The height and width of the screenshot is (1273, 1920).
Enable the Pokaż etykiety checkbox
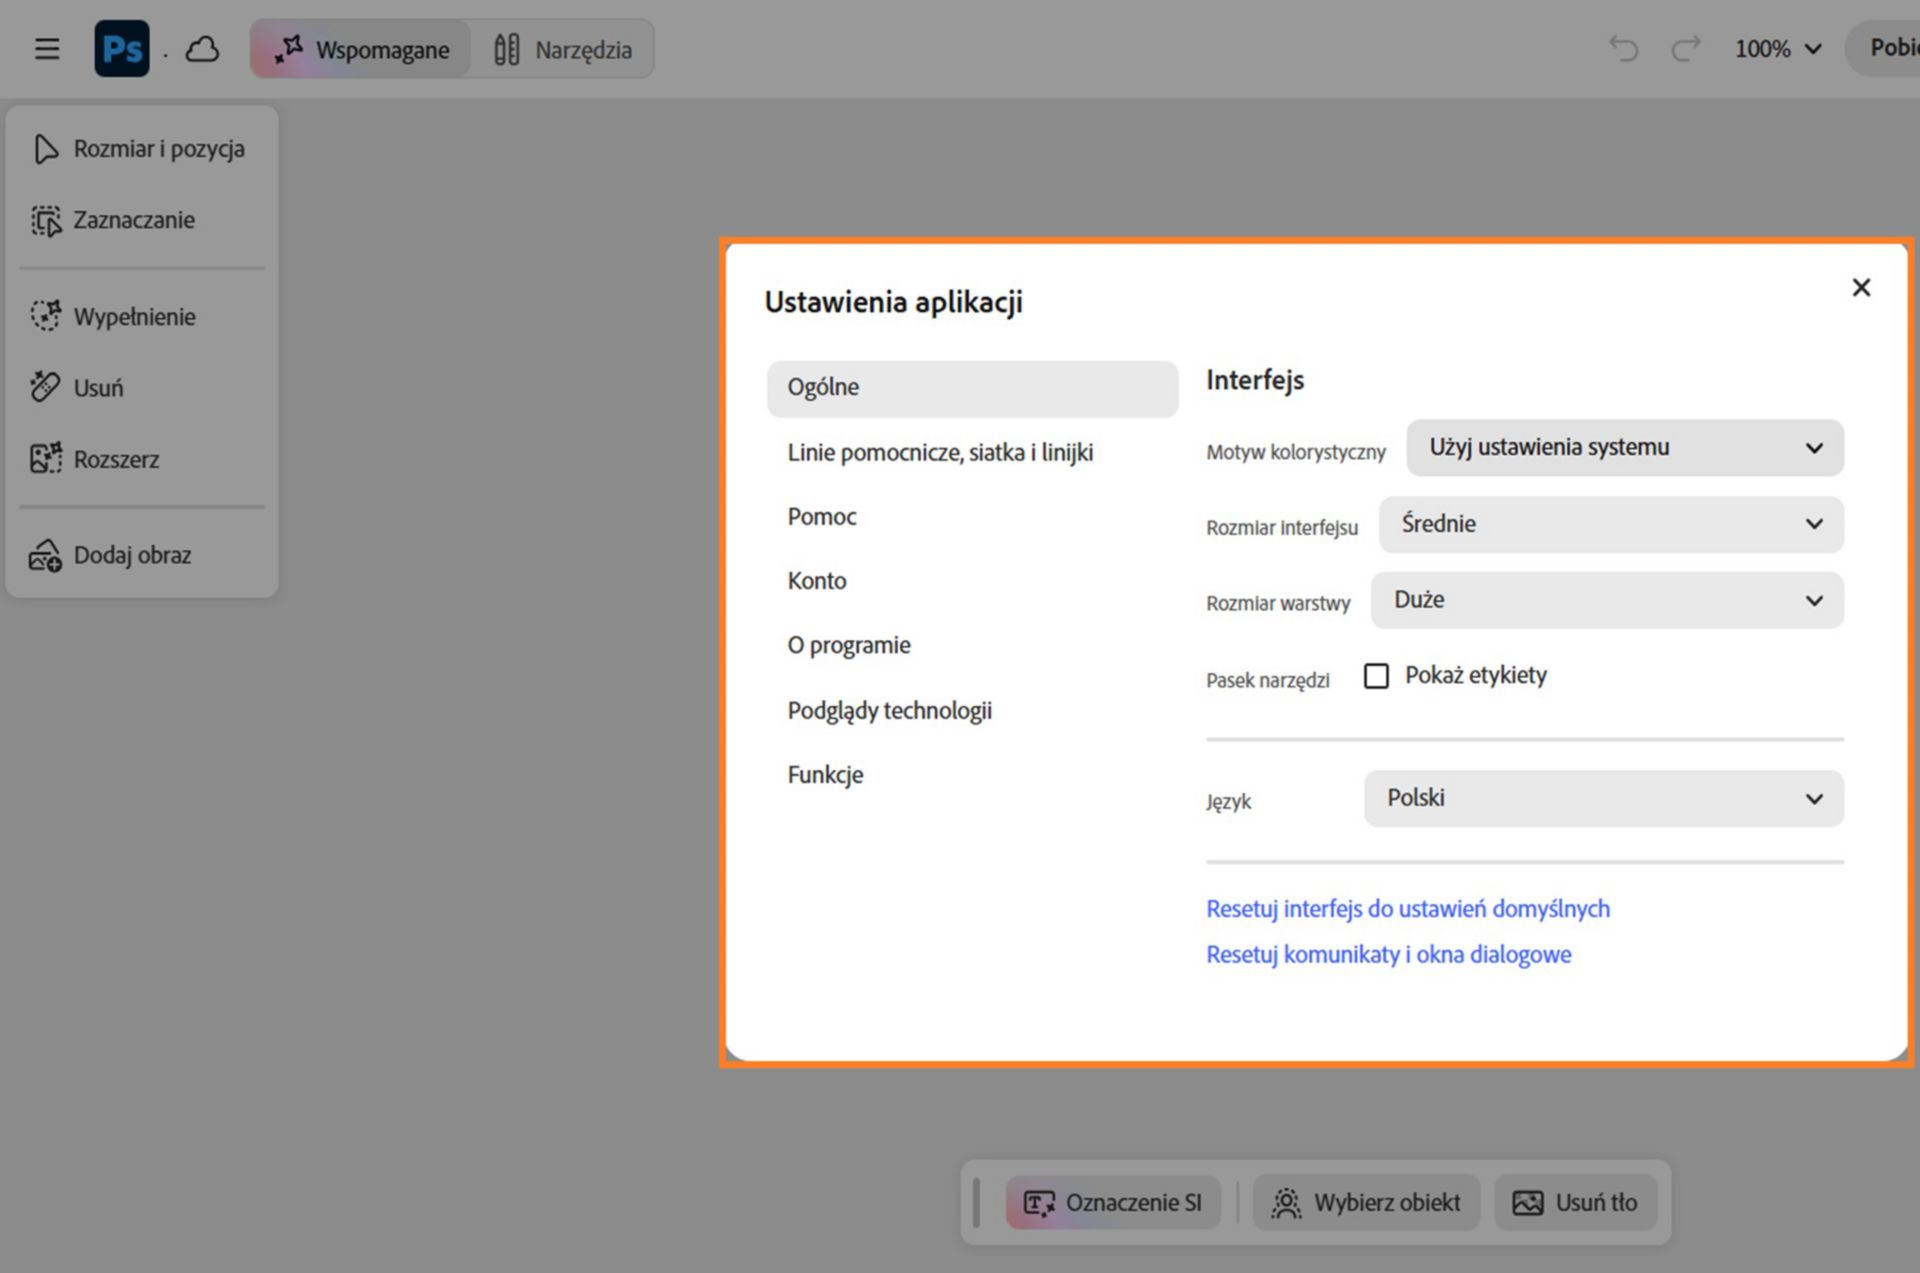(x=1376, y=676)
